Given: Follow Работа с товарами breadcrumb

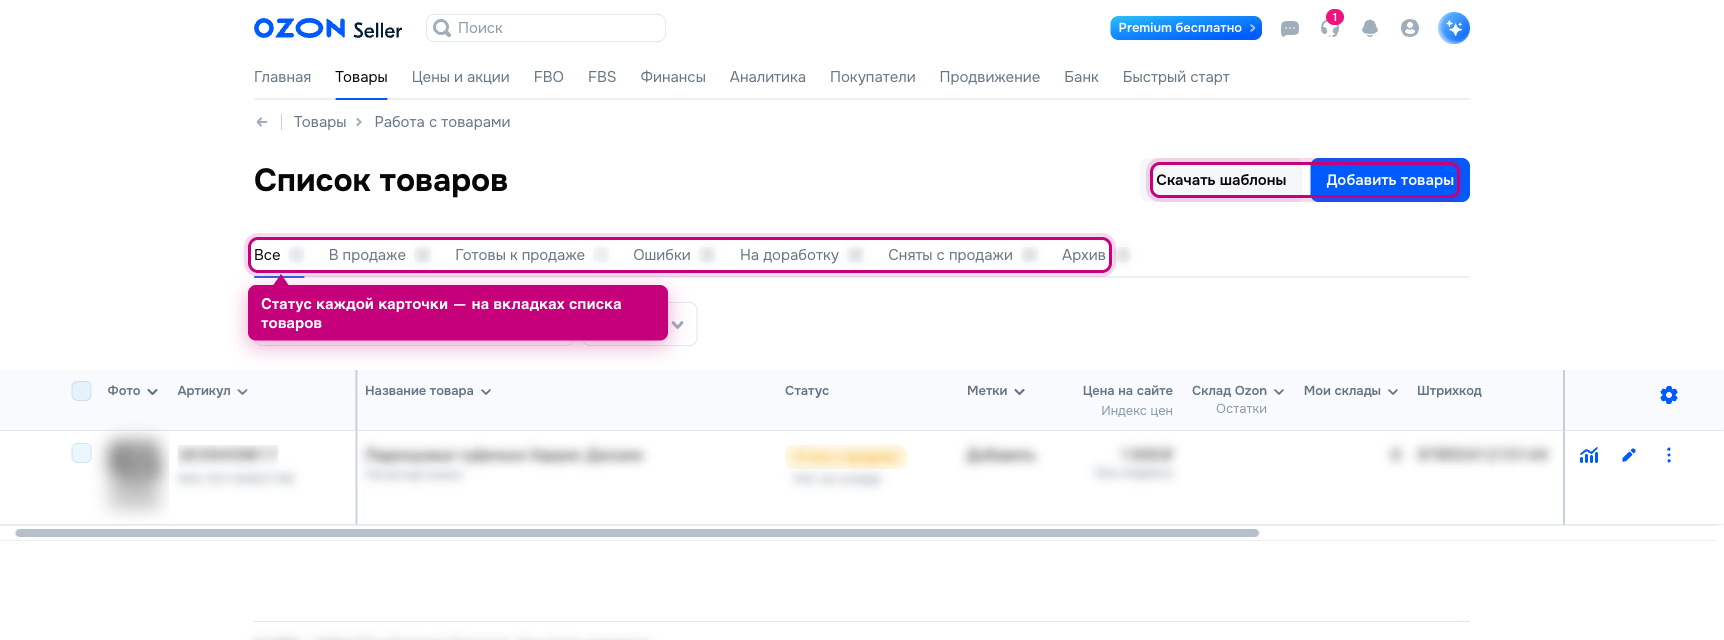Looking at the screenshot, I should pyautogui.click(x=442, y=122).
